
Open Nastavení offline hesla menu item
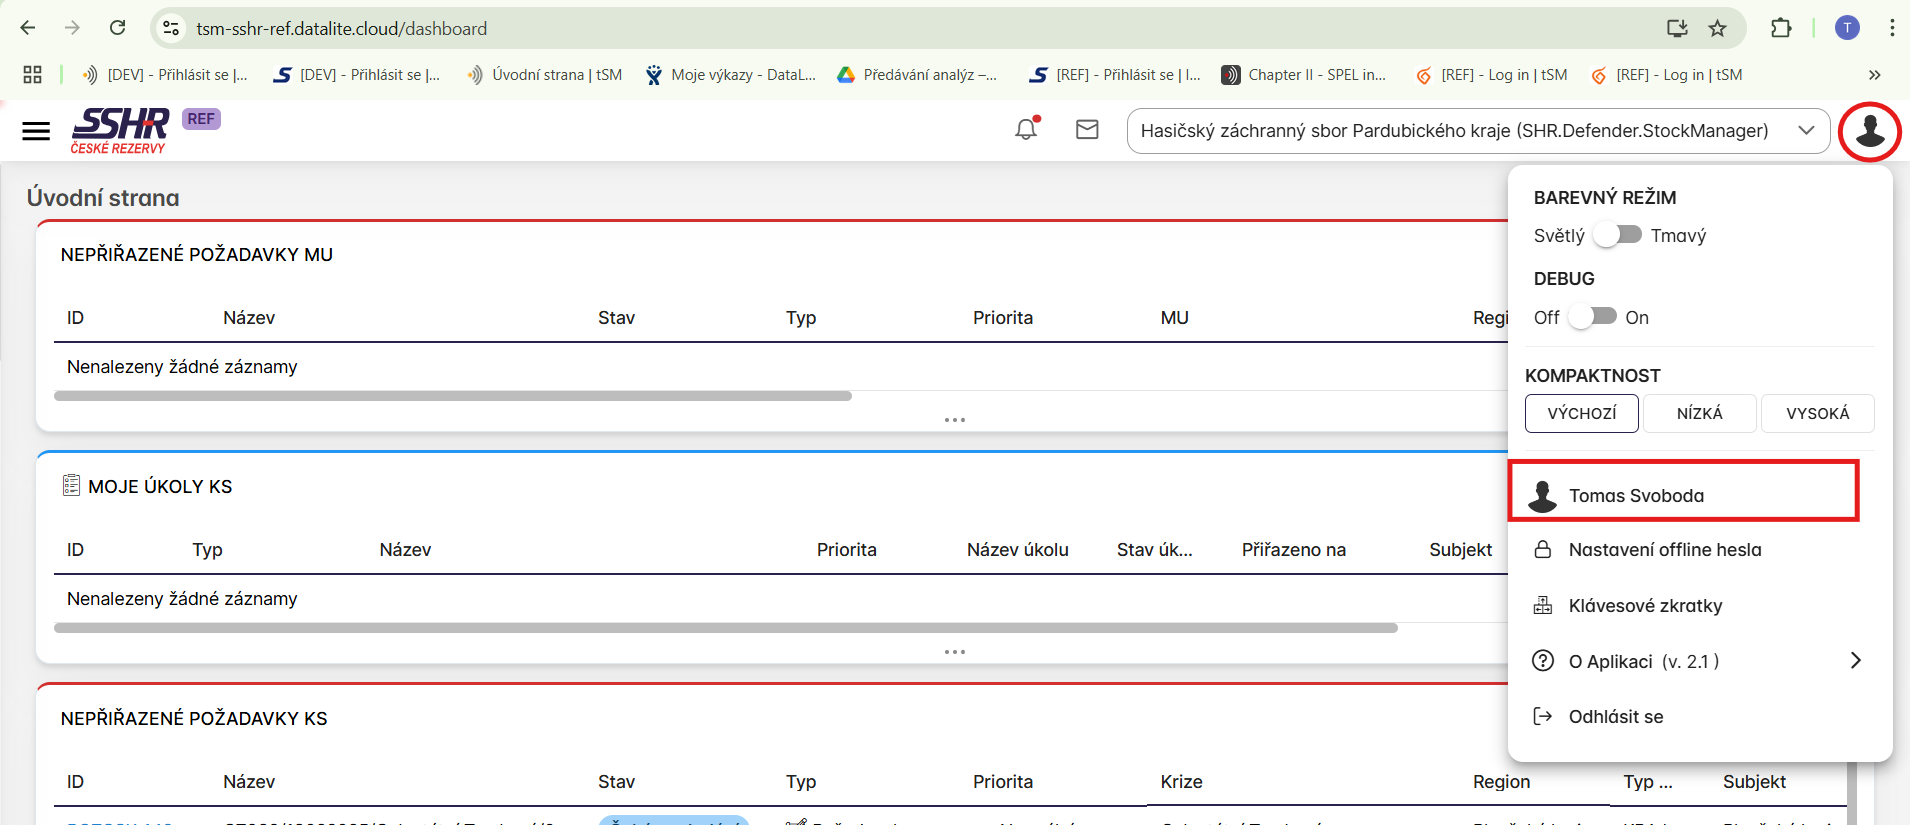click(1664, 550)
